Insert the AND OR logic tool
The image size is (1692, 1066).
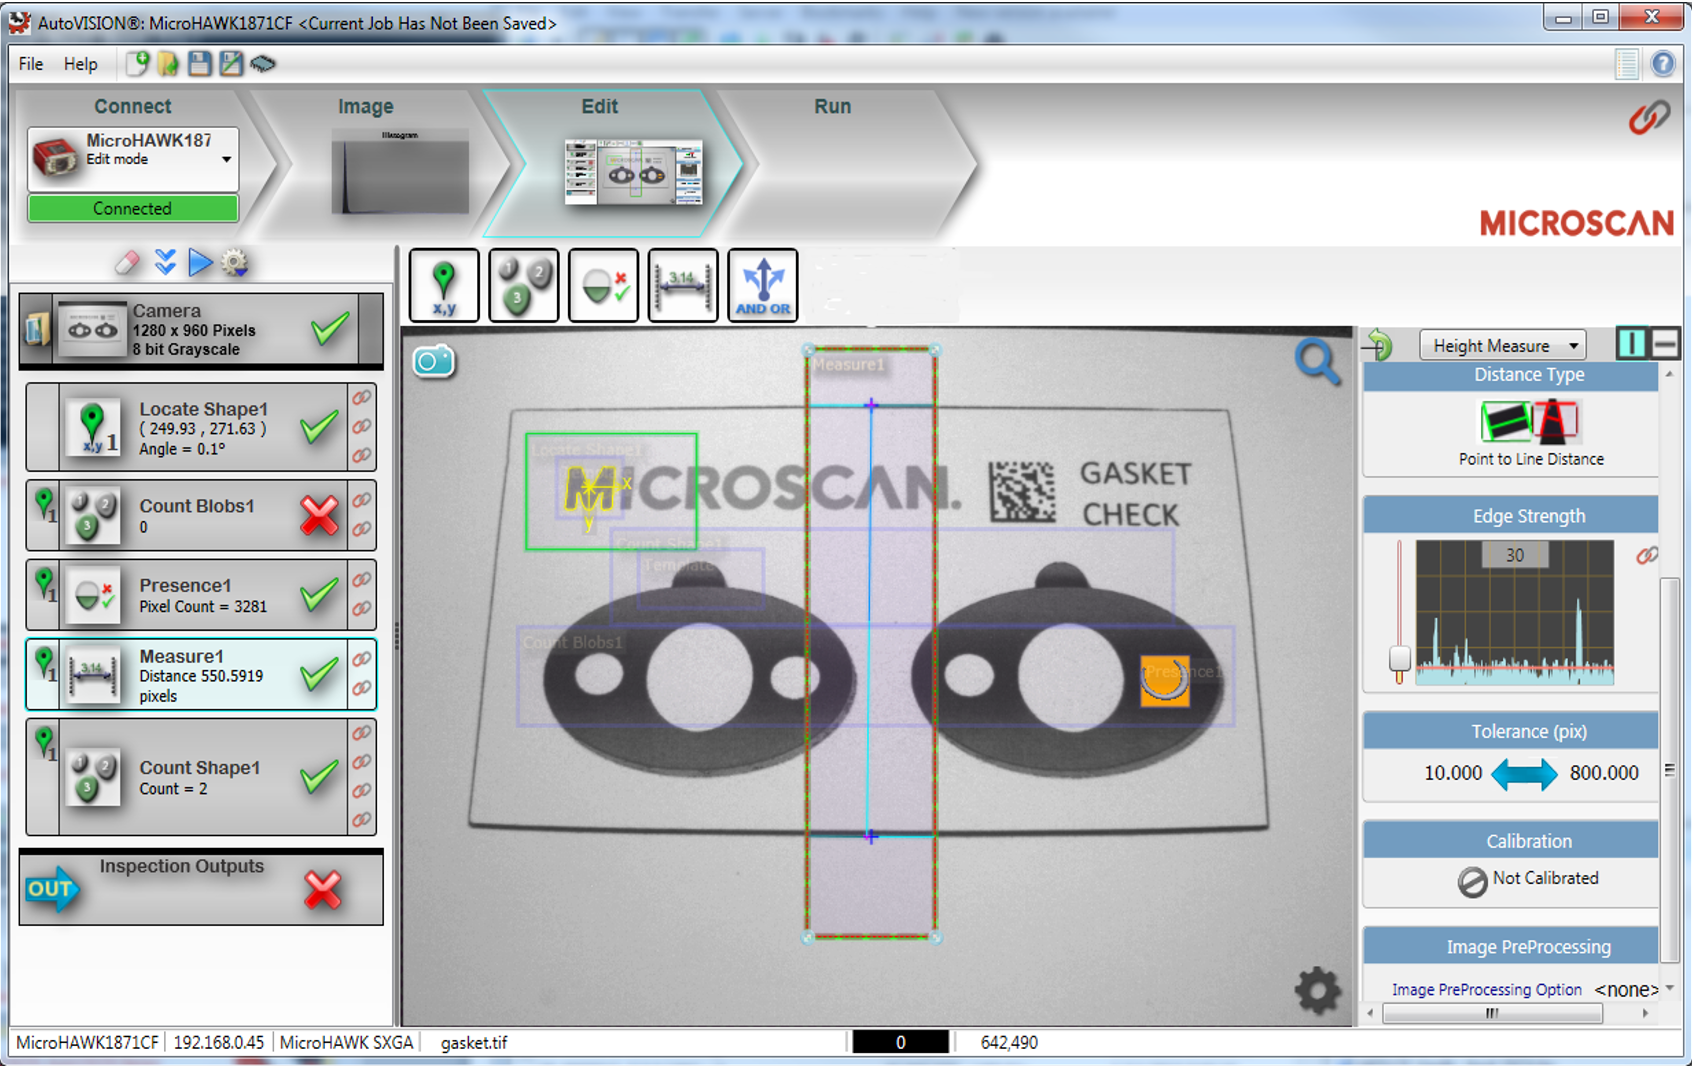click(x=763, y=285)
